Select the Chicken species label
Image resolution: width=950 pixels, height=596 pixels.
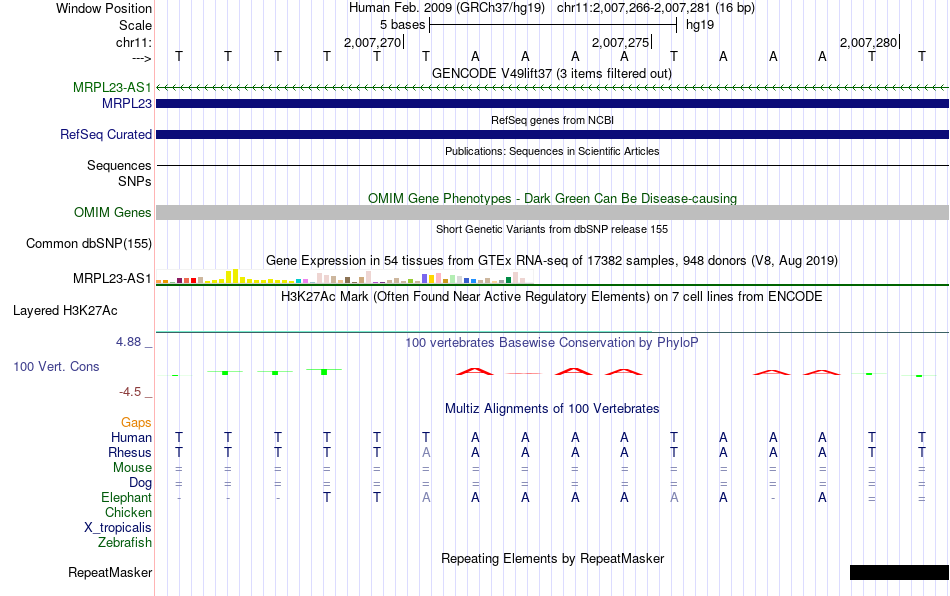coord(128,512)
